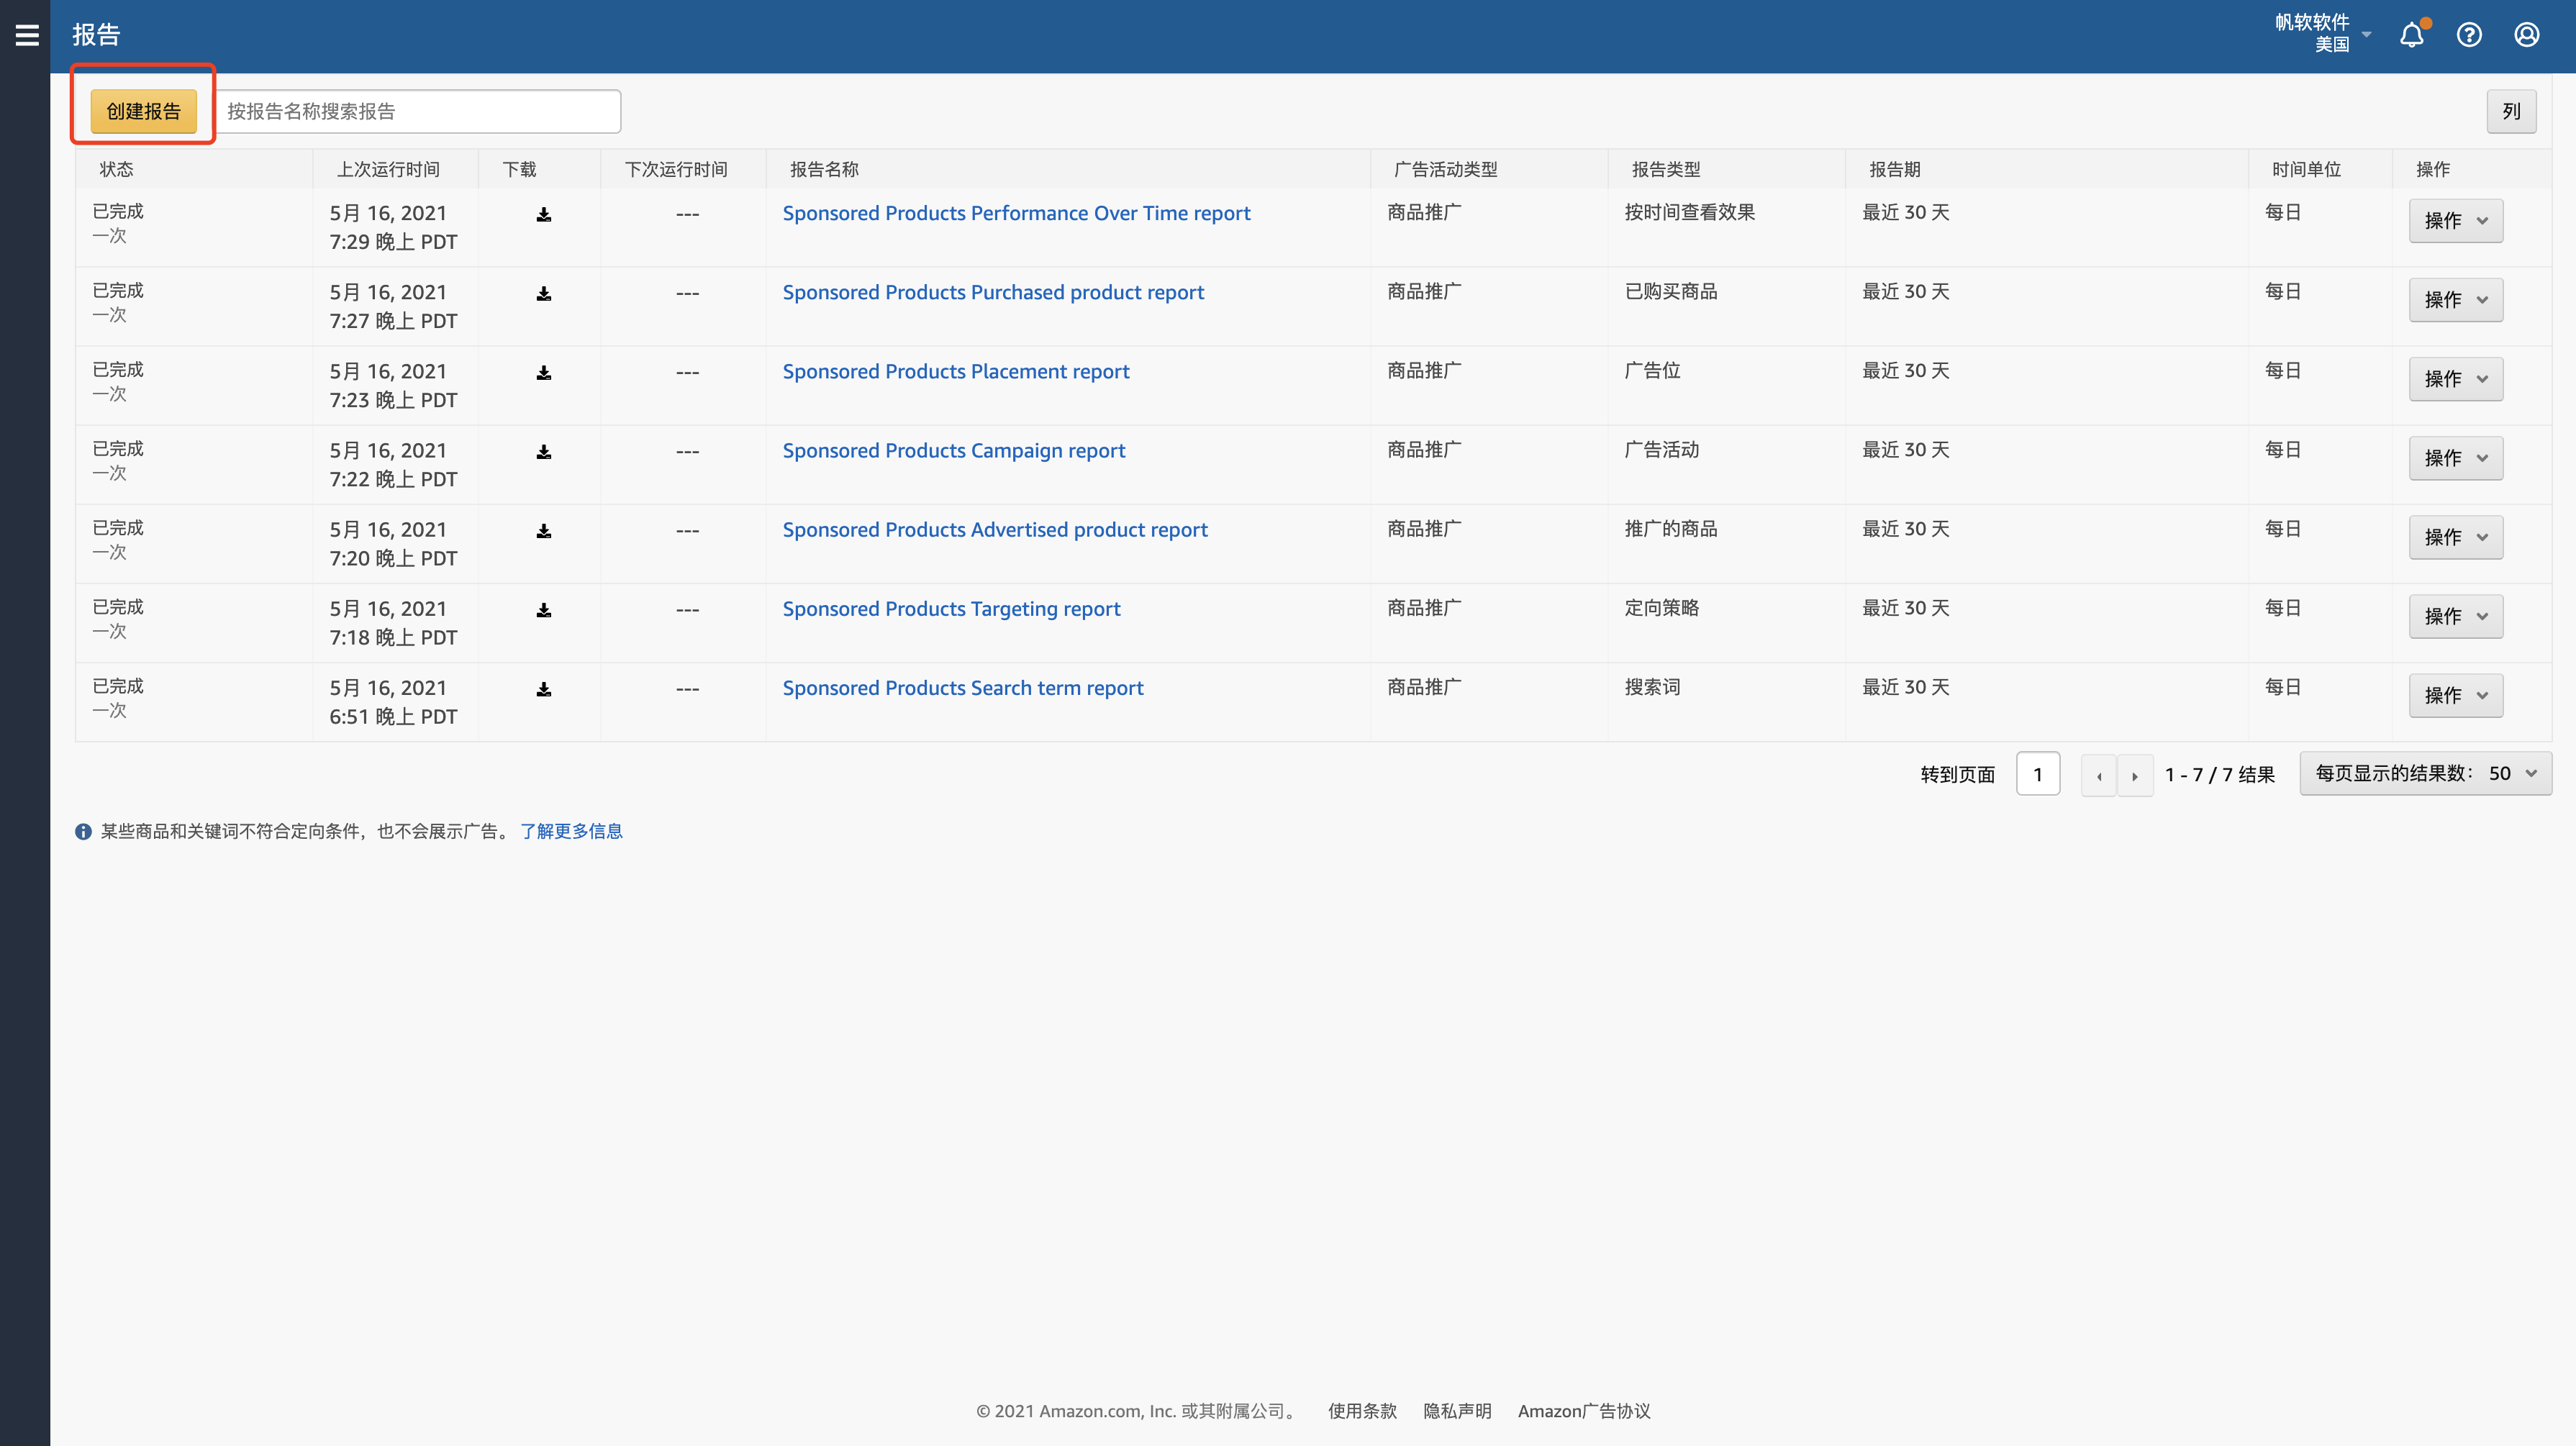Screen dimensions: 2576x1446
Task: Download the Performance Over Time report
Action: 544,214
